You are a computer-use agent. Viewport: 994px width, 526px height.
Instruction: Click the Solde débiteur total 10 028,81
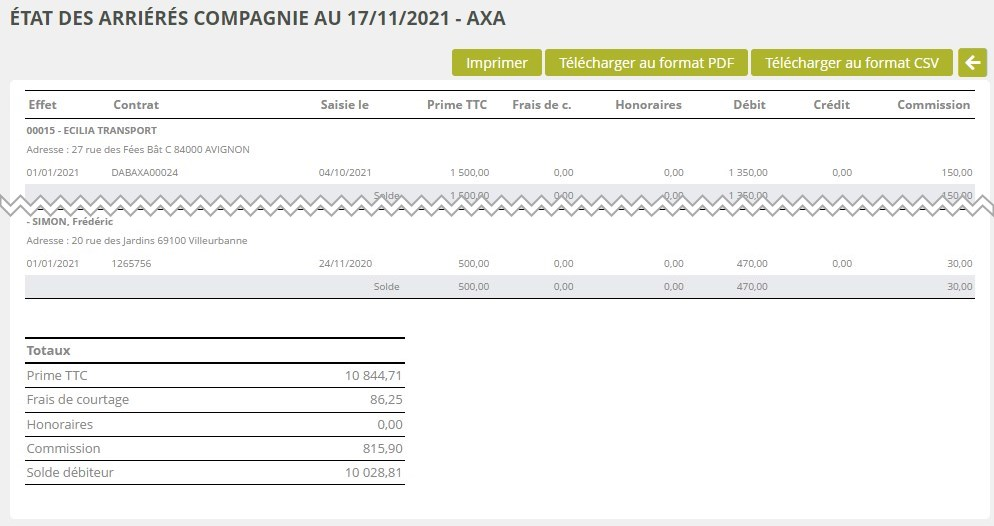[x=374, y=473]
